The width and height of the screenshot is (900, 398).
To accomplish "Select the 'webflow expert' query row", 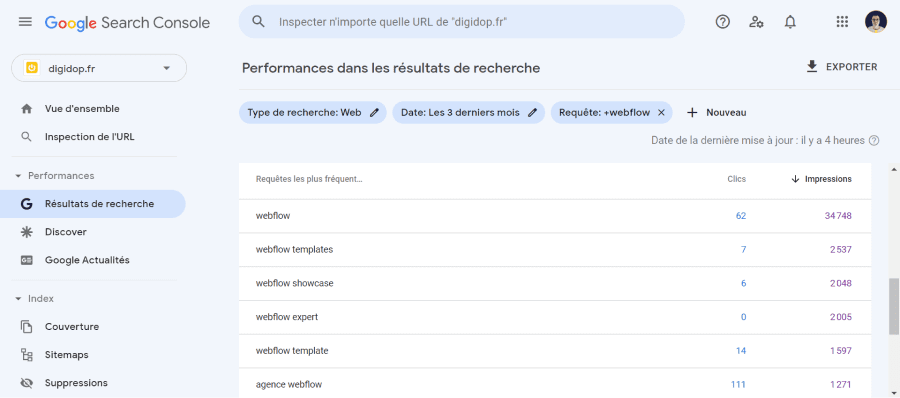I will [x=555, y=317].
